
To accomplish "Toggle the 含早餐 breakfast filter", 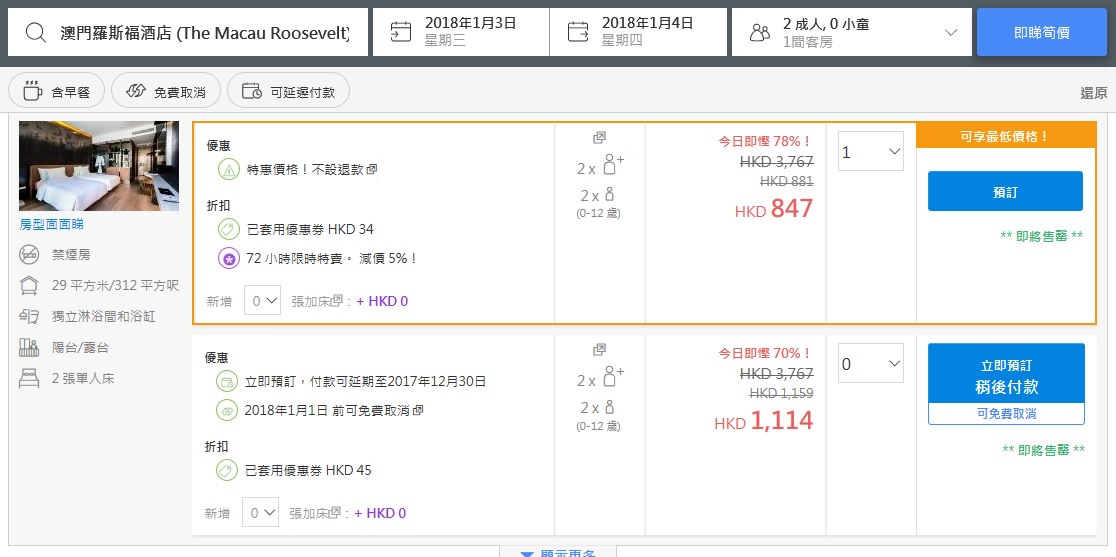I will click(x=56, y=92).
